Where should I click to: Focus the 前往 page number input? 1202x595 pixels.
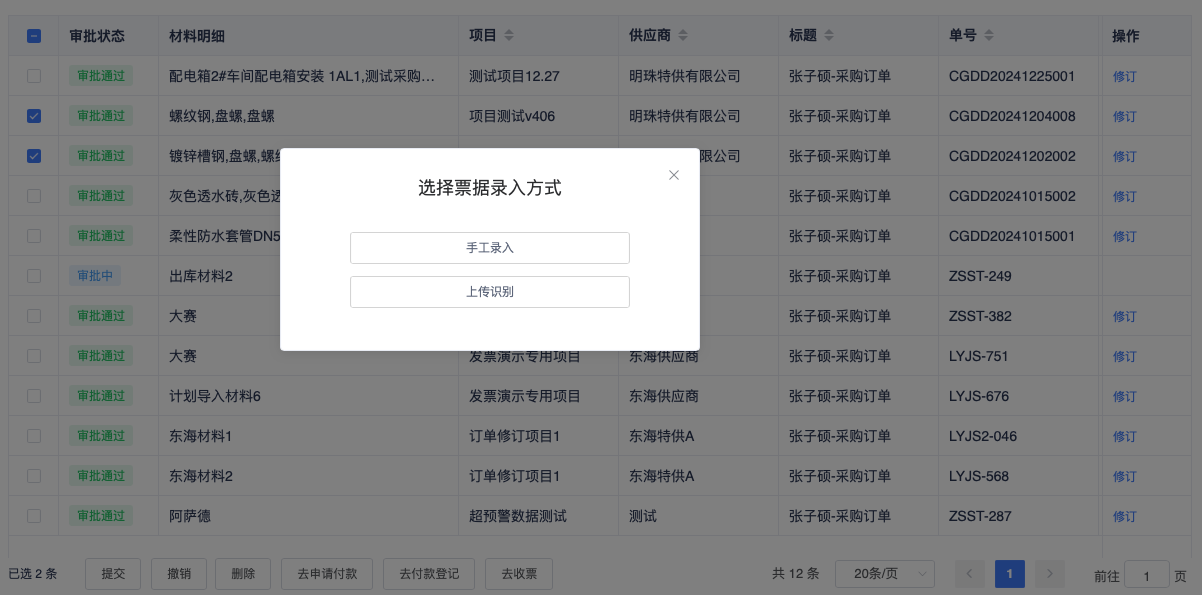(1147, 574)
